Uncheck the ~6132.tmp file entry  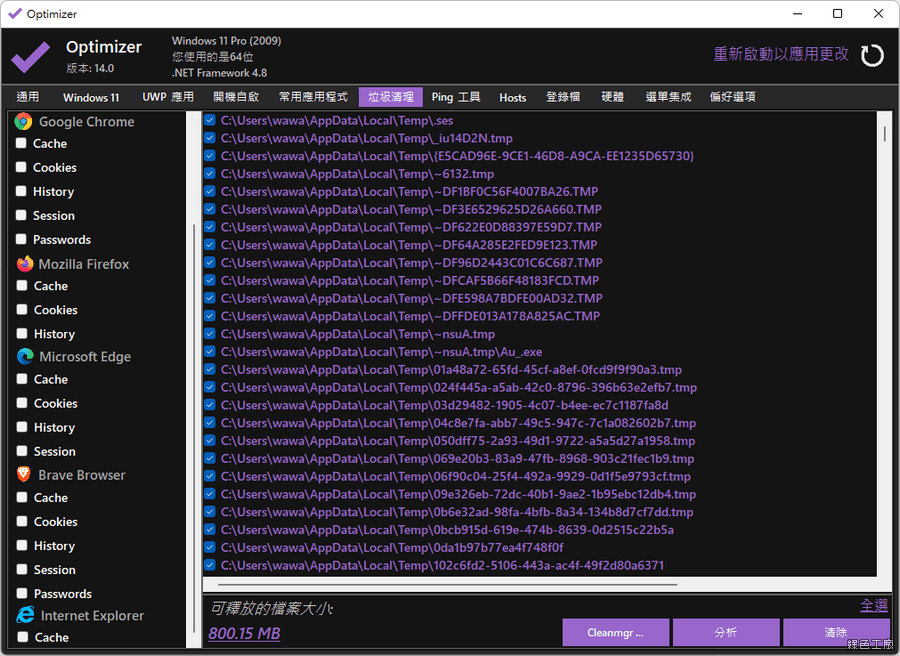210,173
